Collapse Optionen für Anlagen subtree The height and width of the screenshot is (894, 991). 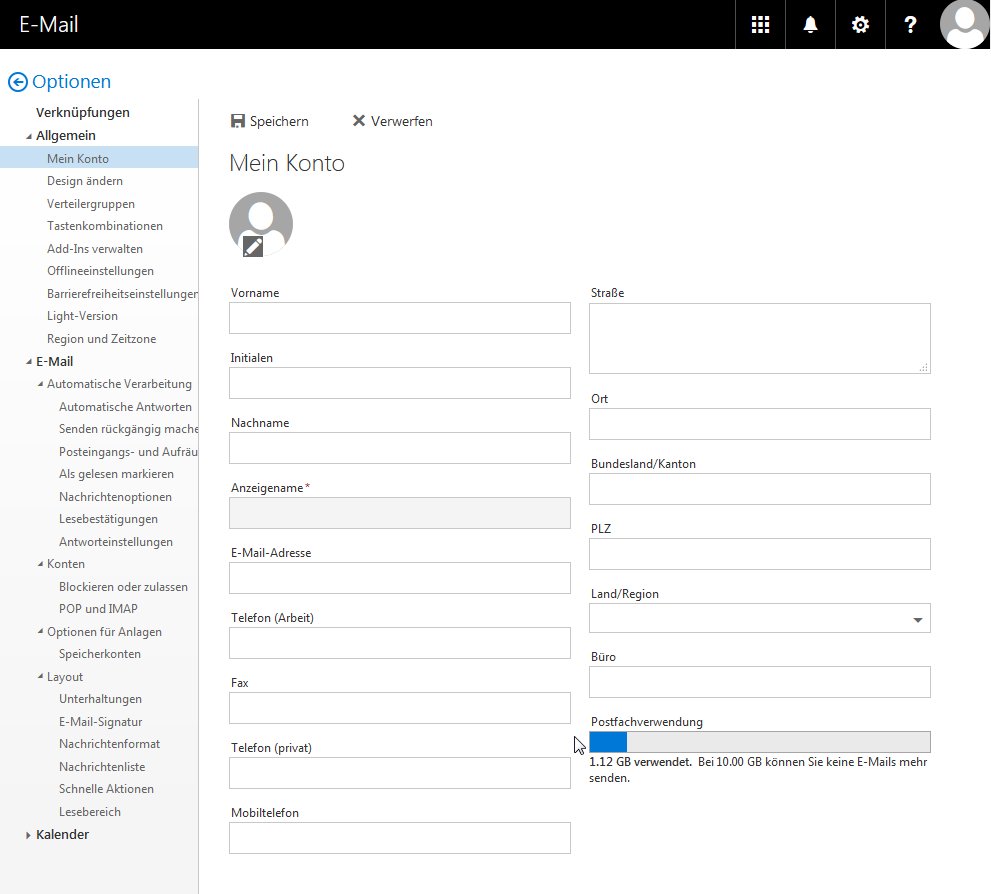coord(40,632)
